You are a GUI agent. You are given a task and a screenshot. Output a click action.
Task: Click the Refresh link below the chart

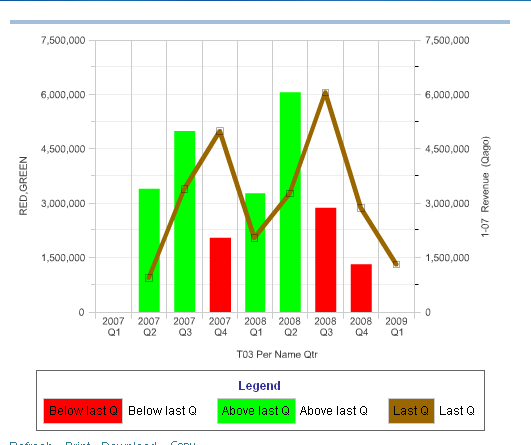[x=30, y=443]
